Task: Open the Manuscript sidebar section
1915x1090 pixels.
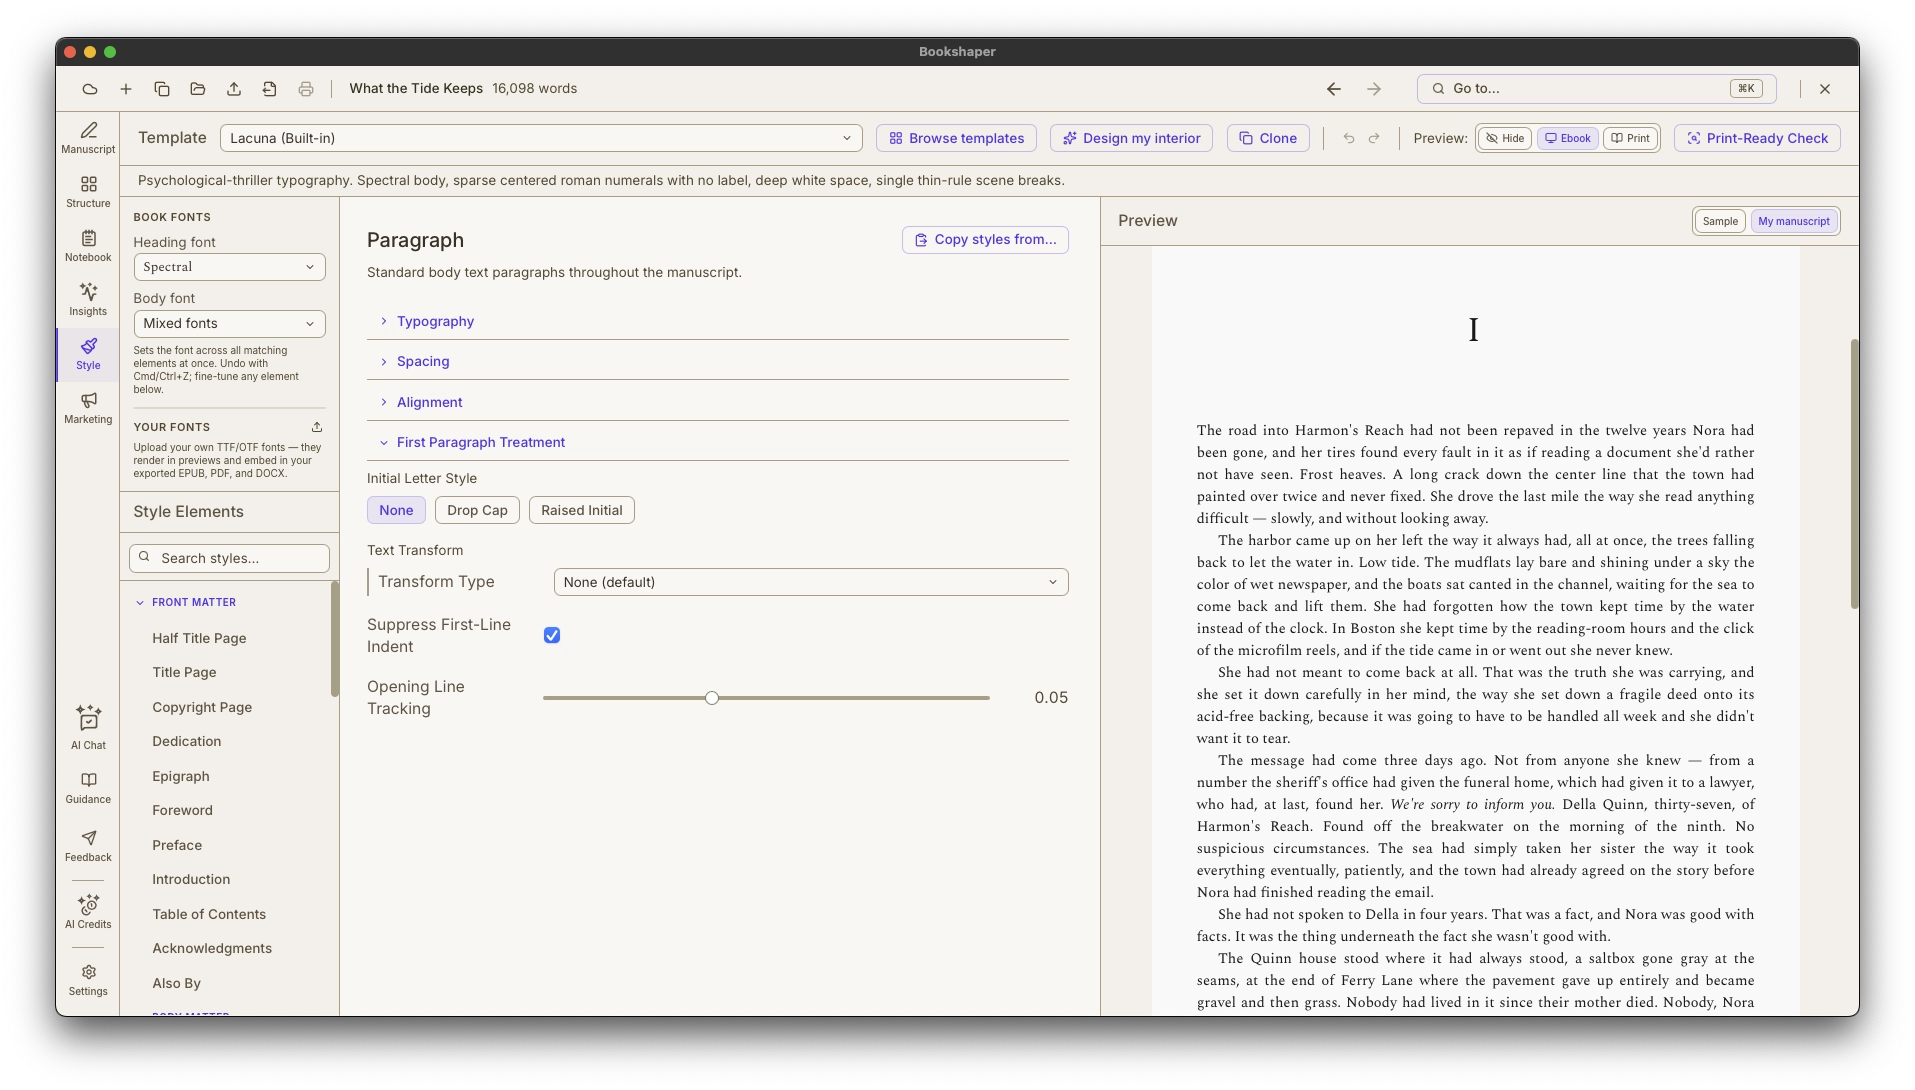Action: coord(88,138)
